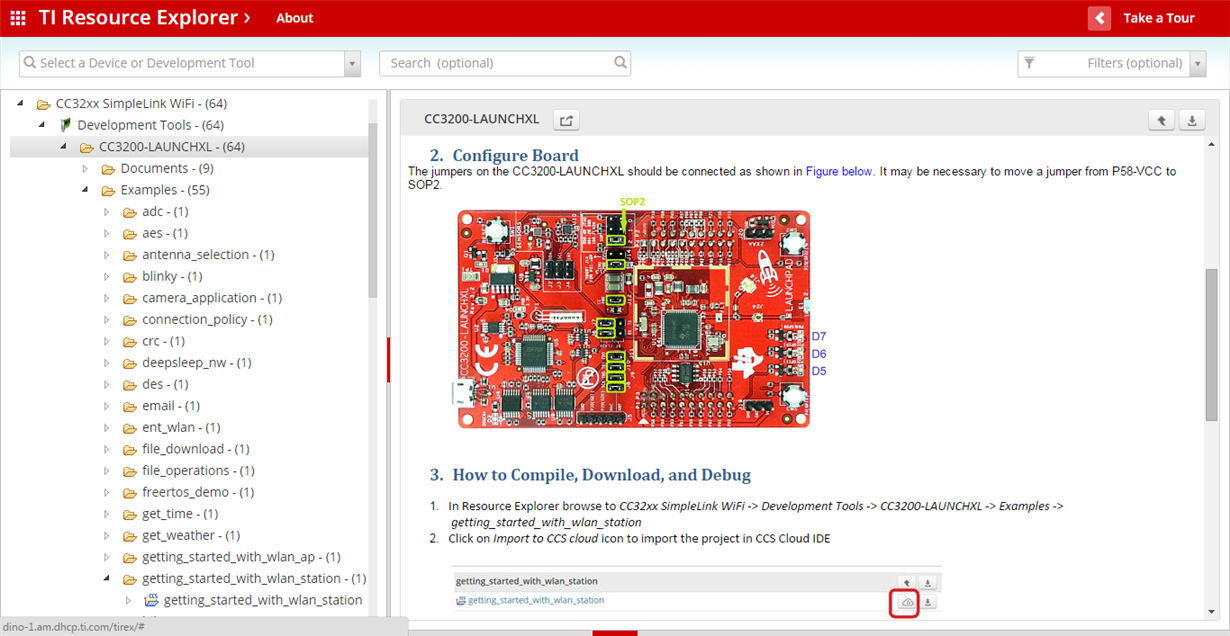This screenshot has width=1230, height=636.
Task: Click the CC3200-LAUNCHXL content header title
Action: [x=482, y=119]
